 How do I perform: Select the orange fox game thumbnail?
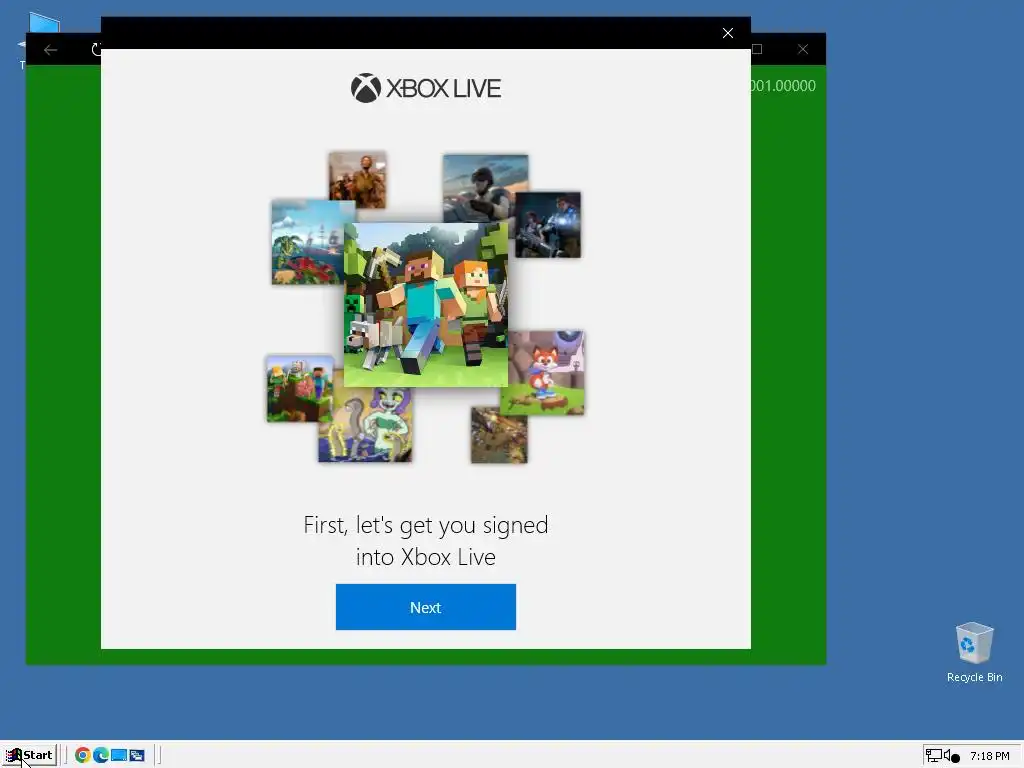547,372
